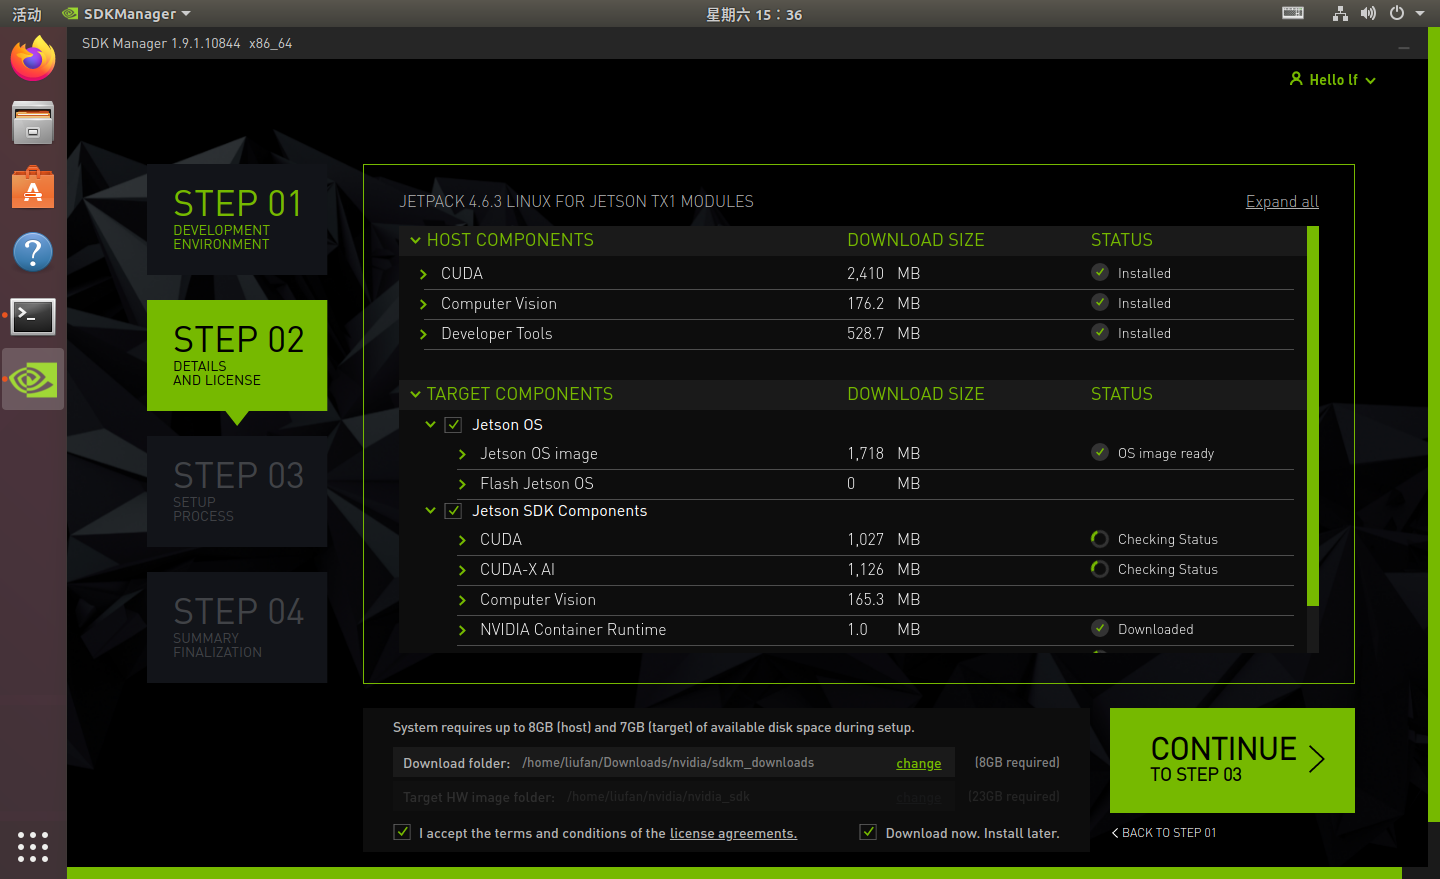
Task: Minimize the SDK Manager window
Action: tap(1404, 47)
